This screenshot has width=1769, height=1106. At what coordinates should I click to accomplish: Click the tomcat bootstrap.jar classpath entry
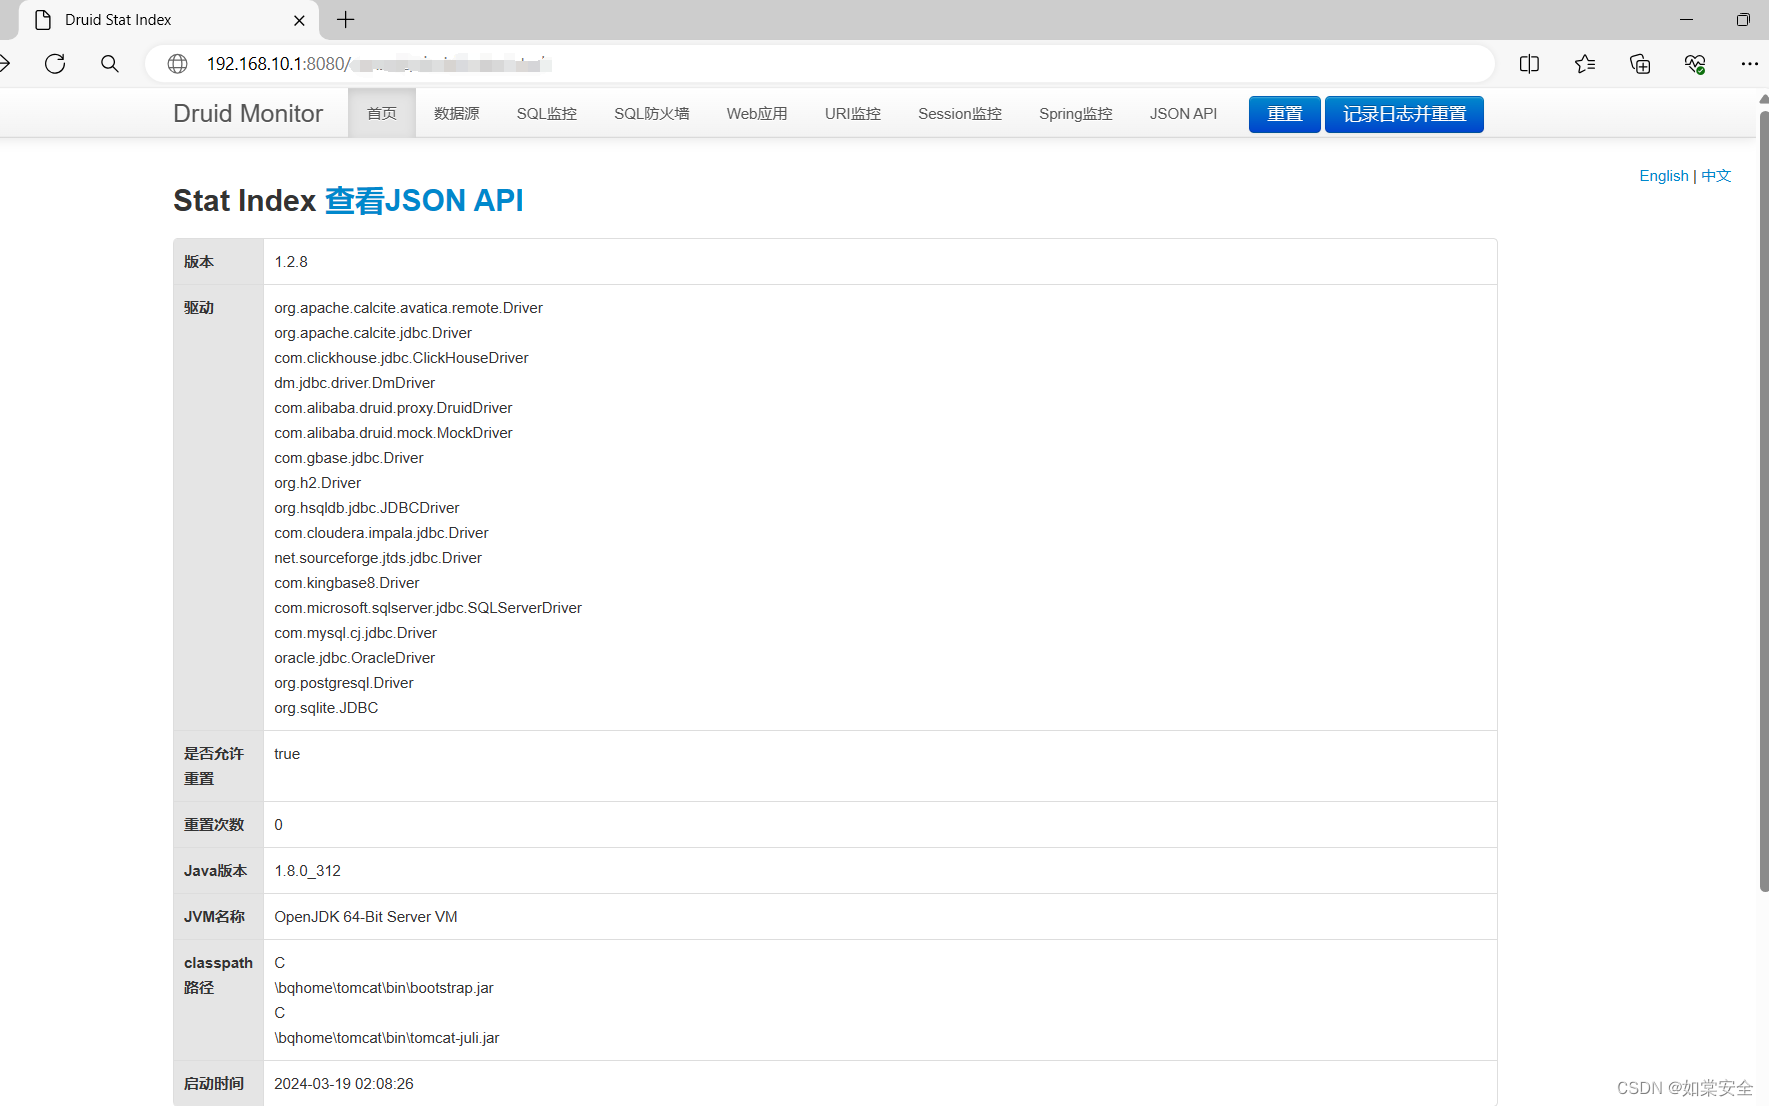tap(384, 988)
